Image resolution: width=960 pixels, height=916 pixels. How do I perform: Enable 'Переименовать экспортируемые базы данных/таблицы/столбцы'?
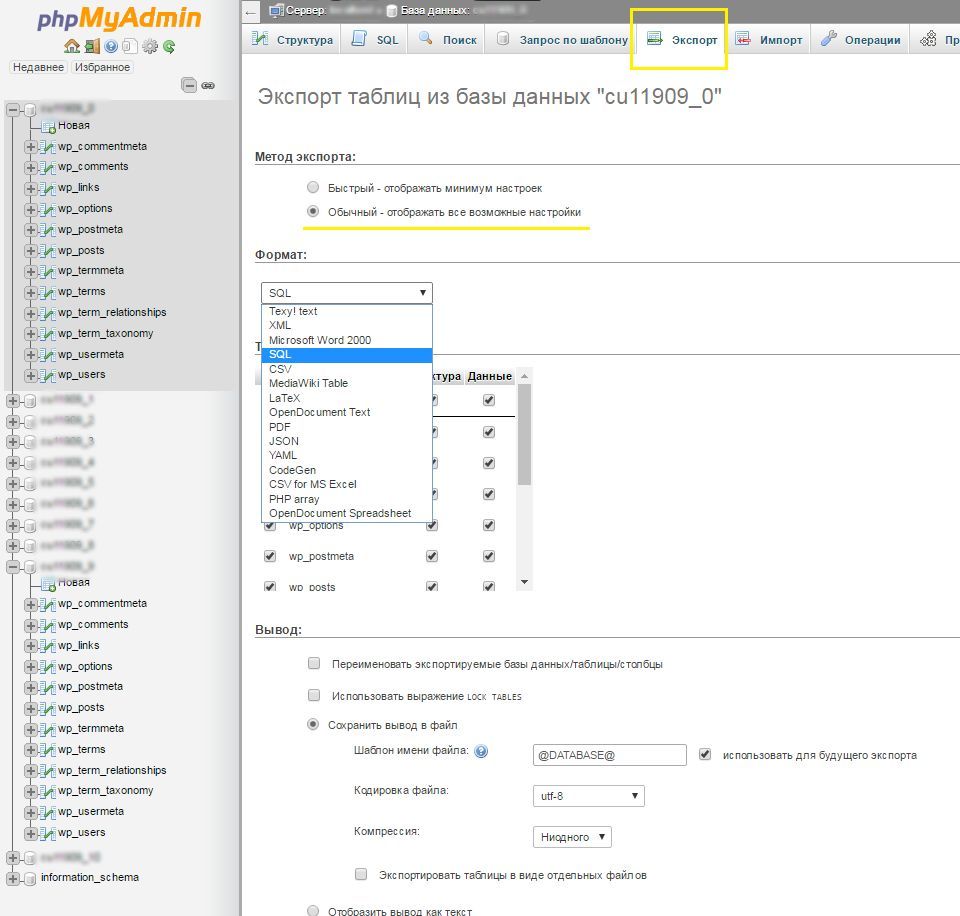coord(313,663)
